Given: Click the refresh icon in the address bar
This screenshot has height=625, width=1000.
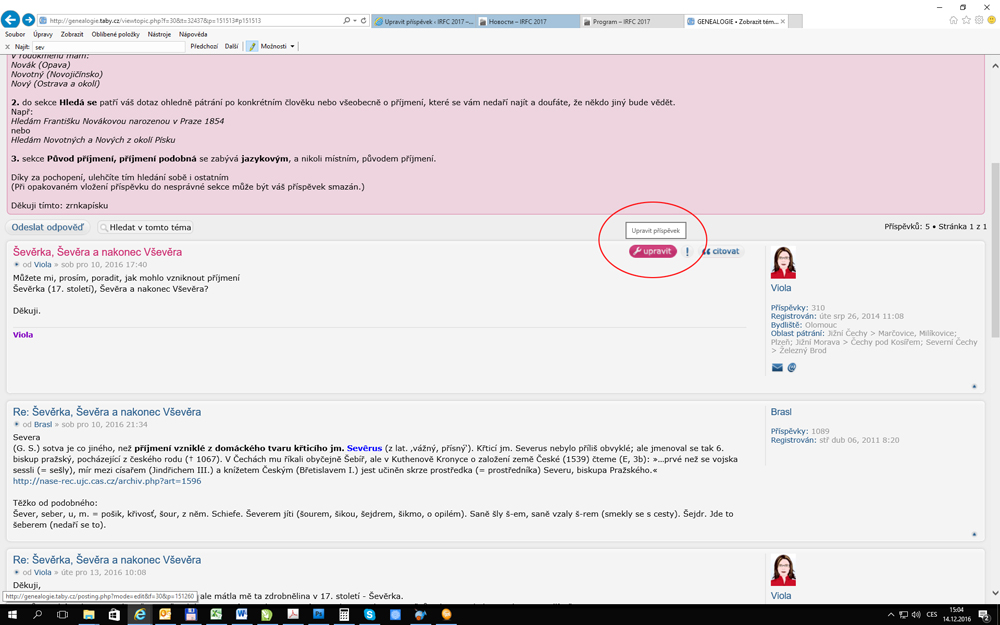Looking at the screenshot, I should pos(363,20).
